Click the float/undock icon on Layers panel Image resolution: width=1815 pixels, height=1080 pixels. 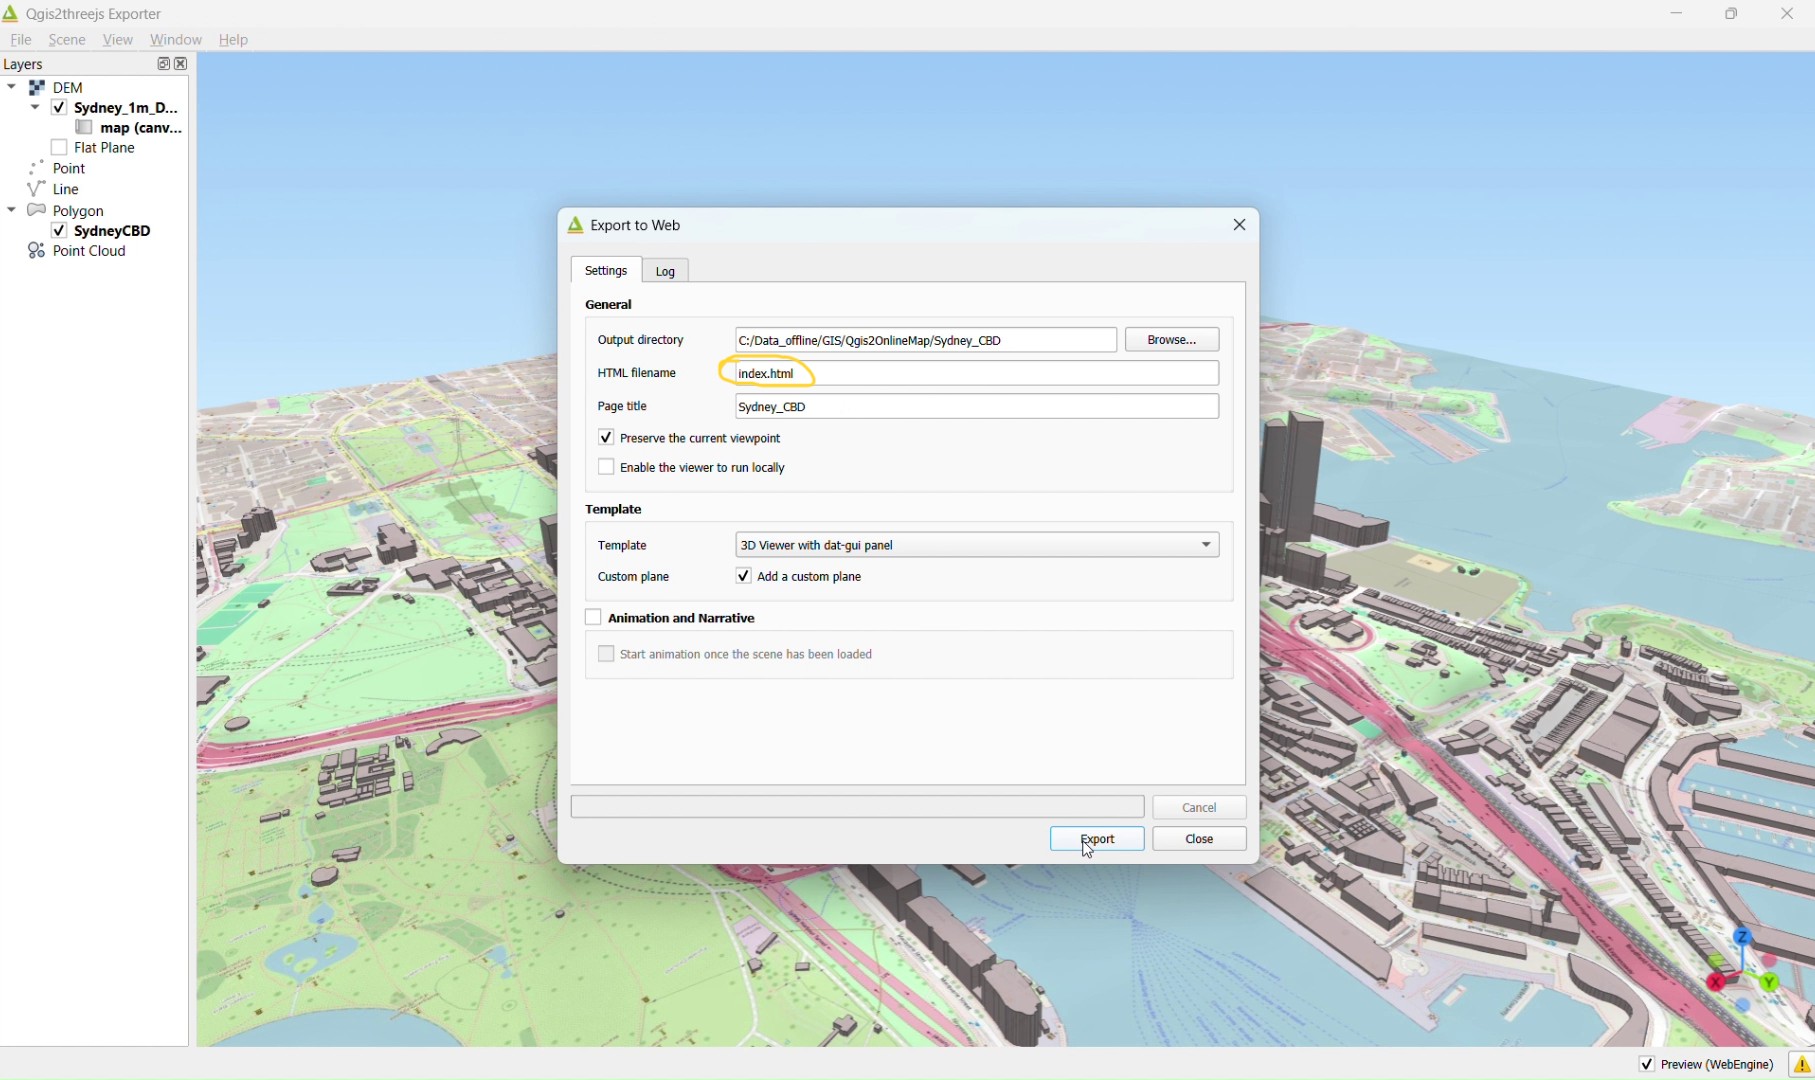point(163,63)
